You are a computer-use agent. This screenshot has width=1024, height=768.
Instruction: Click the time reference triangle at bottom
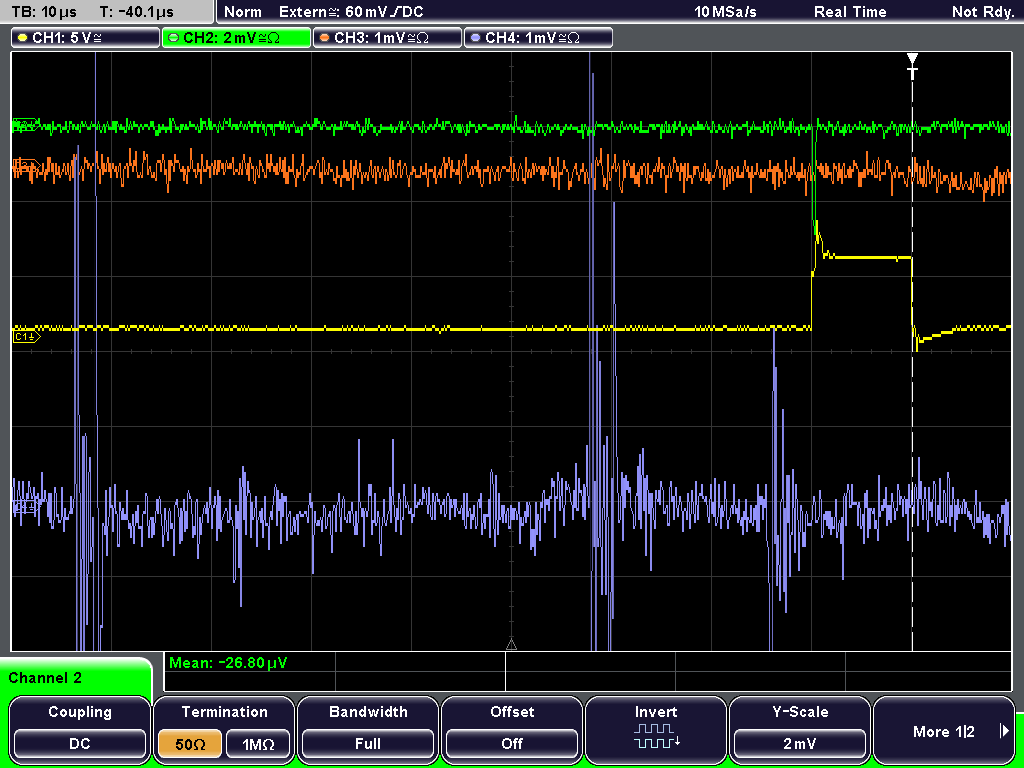tap(511, 645)
